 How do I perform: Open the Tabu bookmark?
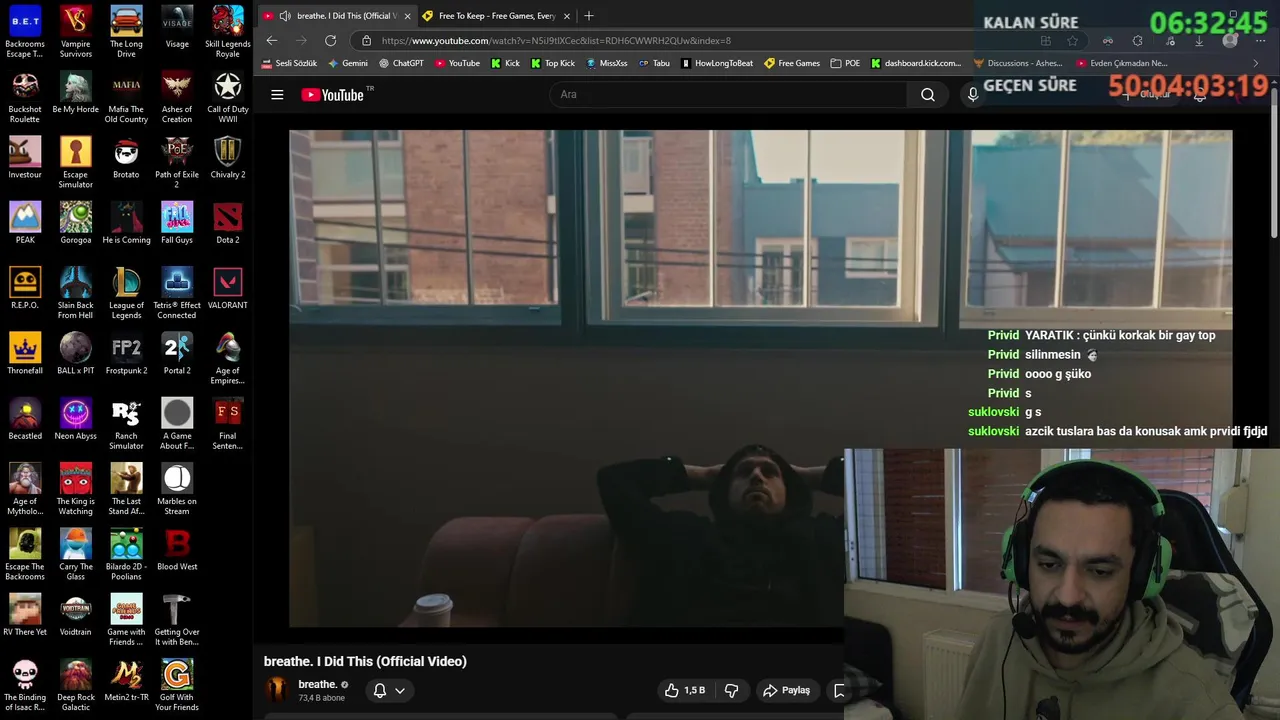pos(654,63)
